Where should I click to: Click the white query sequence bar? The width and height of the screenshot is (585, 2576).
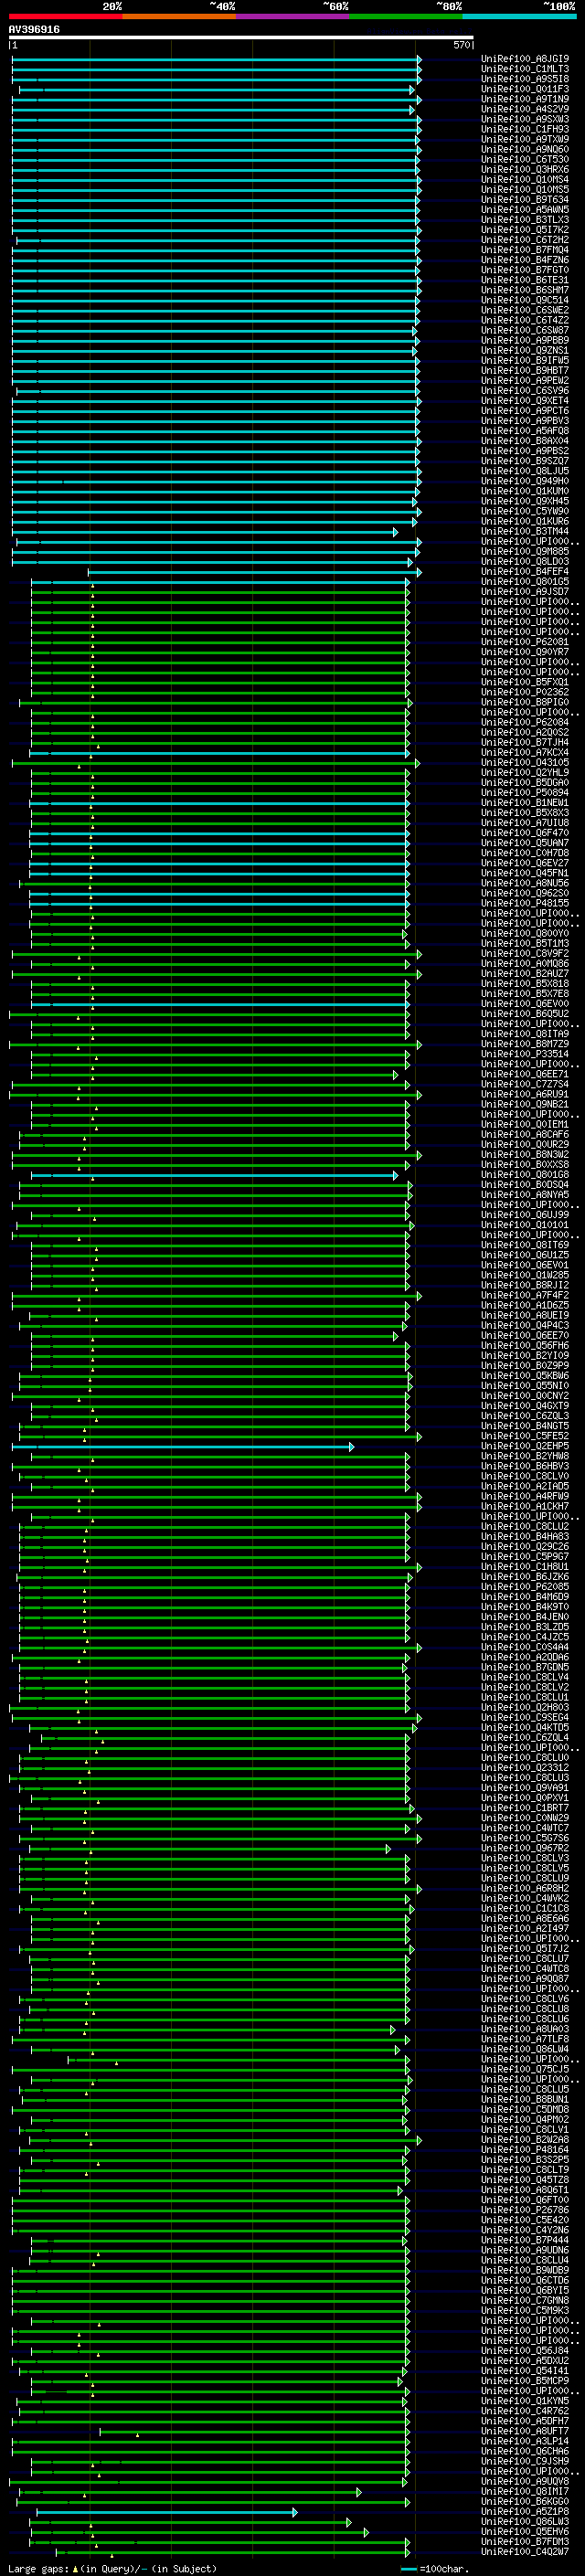241,38
